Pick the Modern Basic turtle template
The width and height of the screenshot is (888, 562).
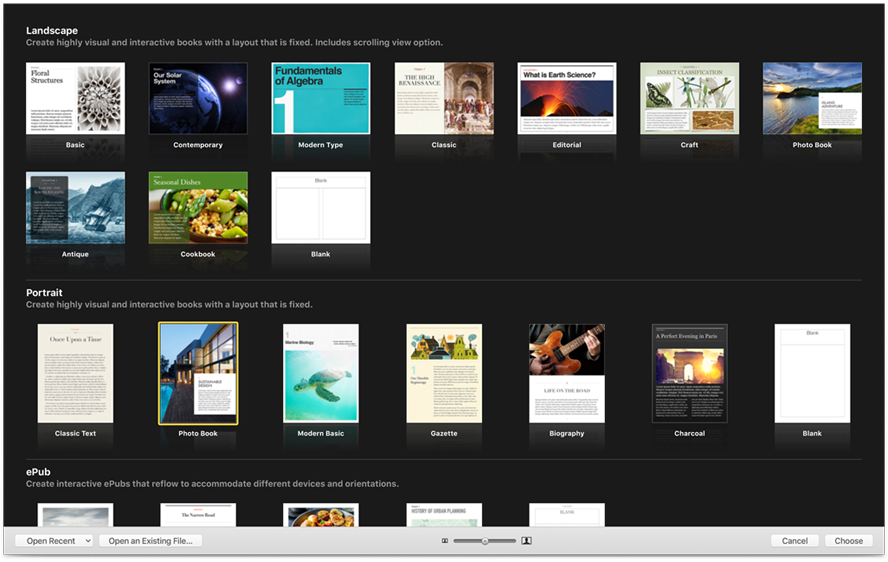pyautogui.click(x=321, y=373)
